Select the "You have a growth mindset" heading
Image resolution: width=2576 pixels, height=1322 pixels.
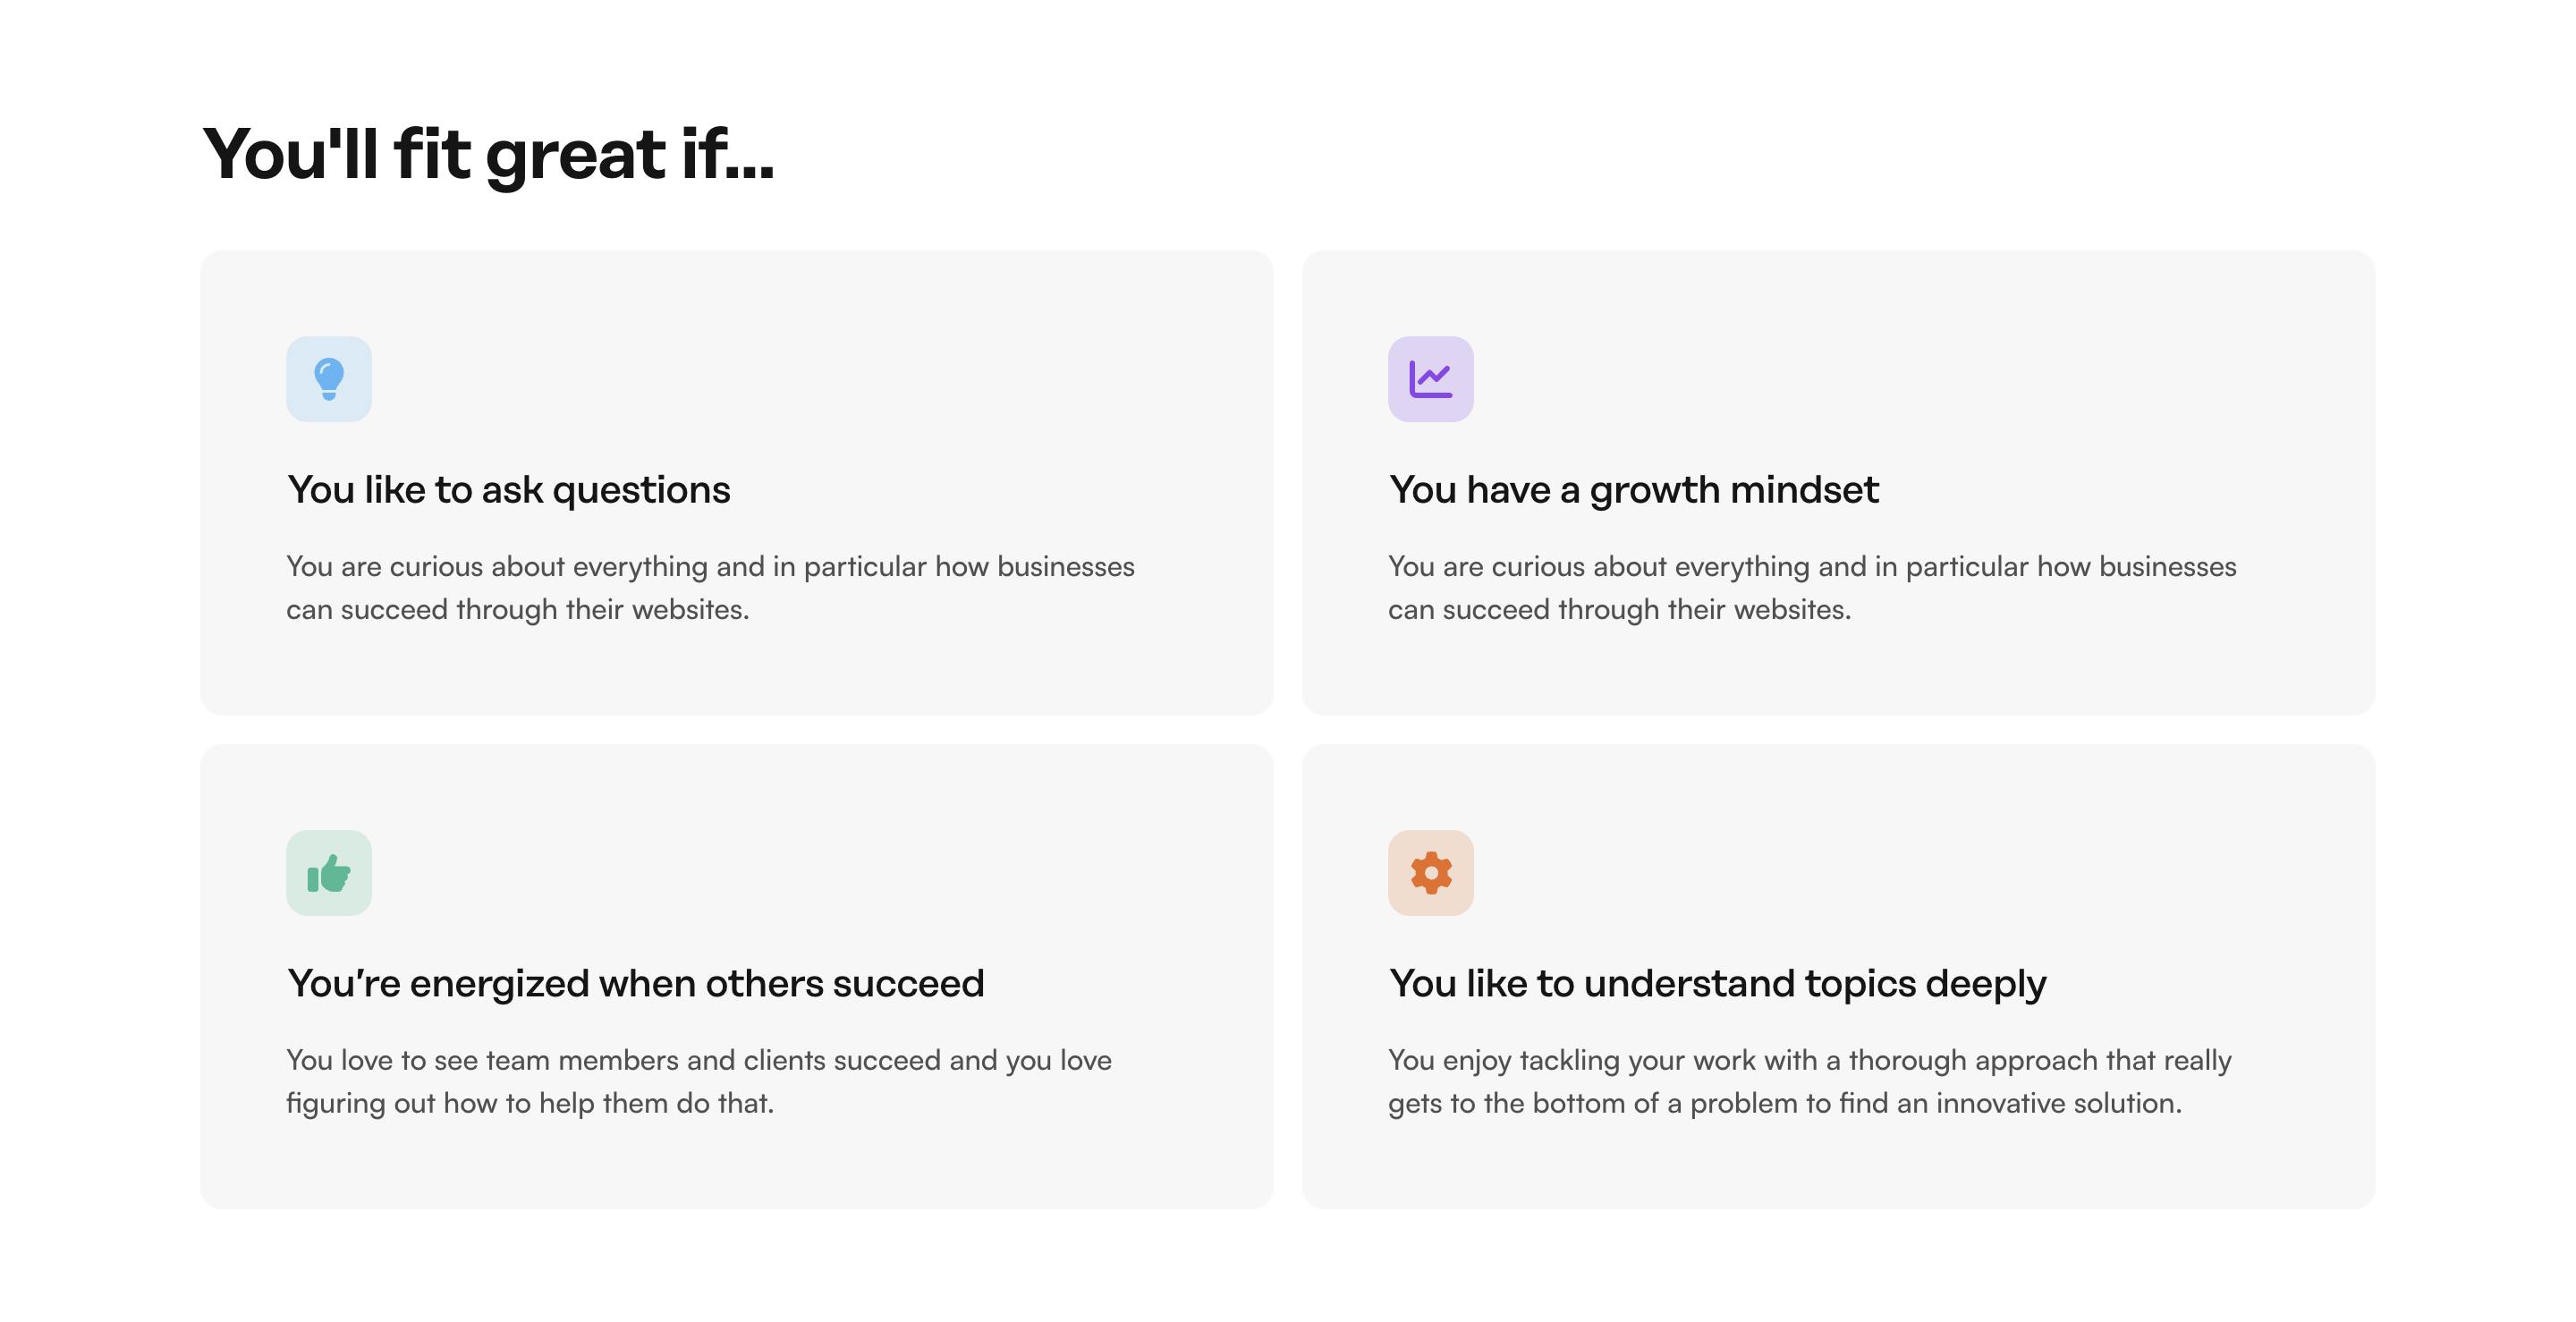1633,490
